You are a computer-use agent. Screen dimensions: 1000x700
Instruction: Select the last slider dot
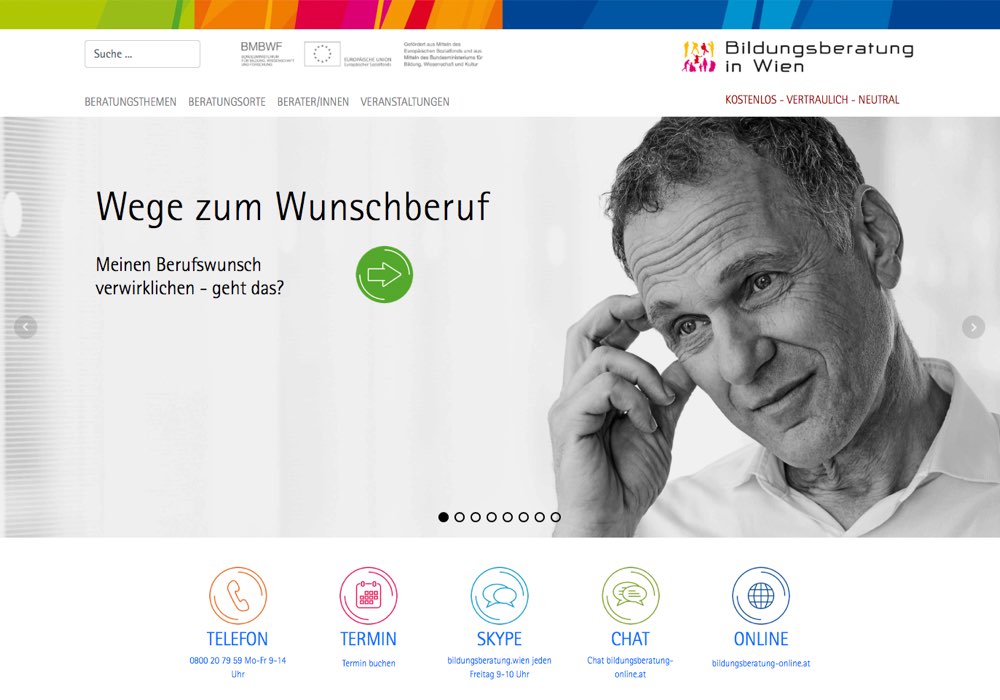[x=555, y=517]
